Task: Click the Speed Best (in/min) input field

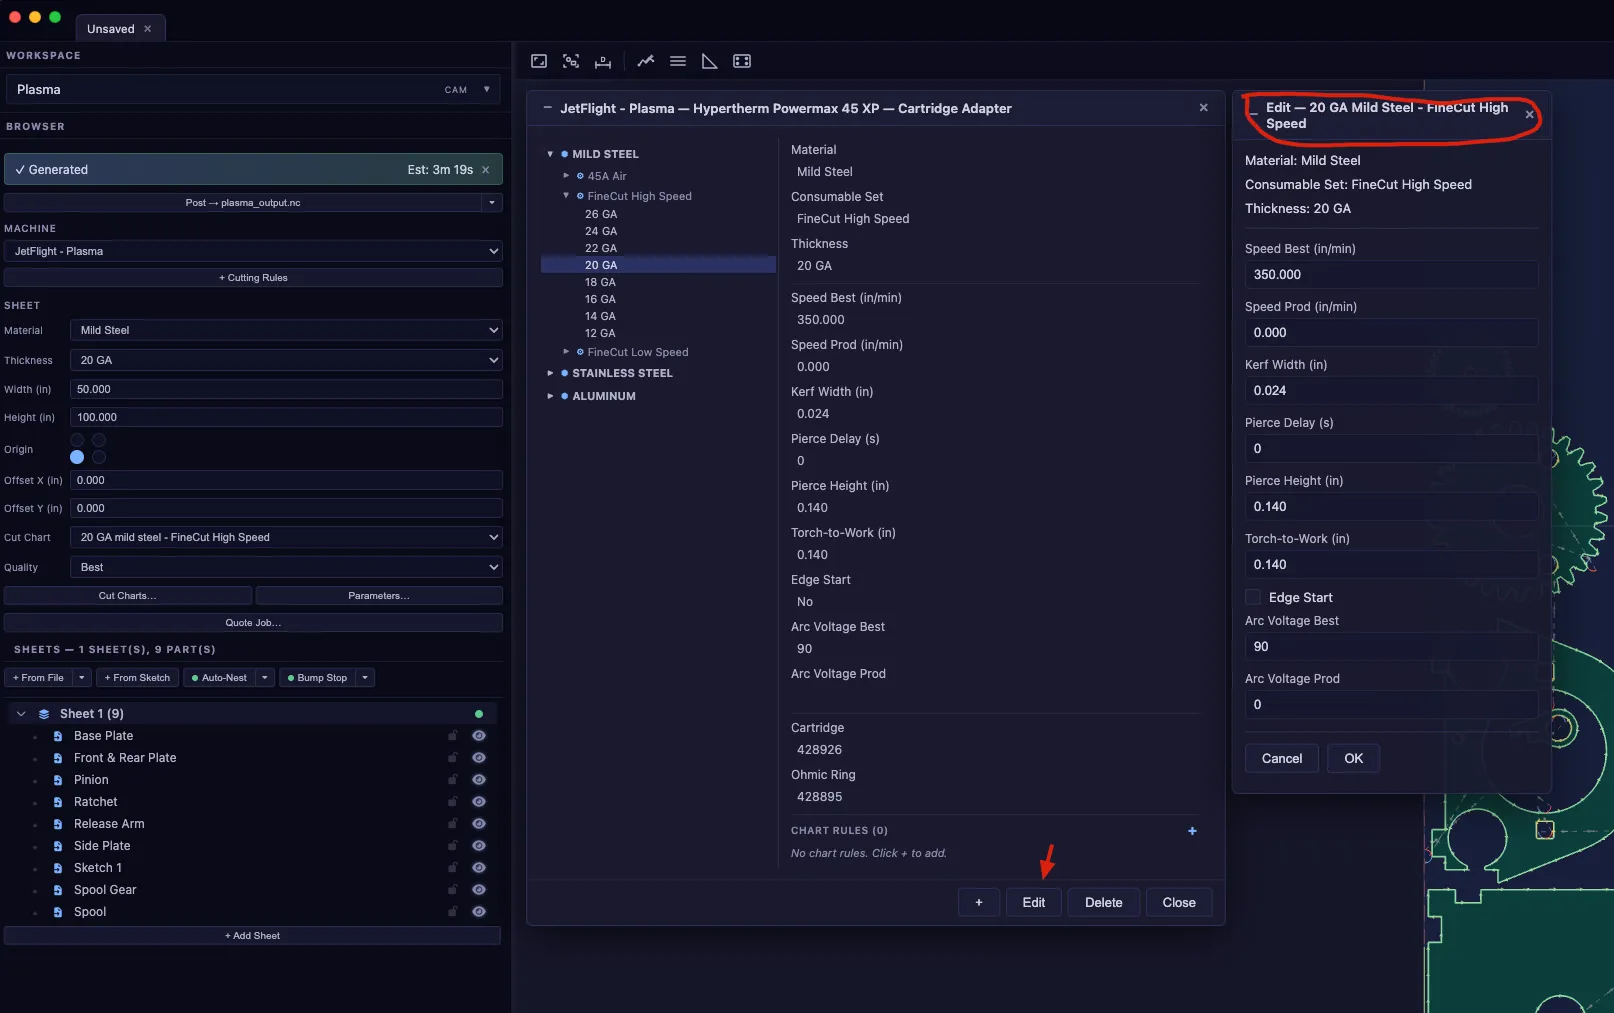Action: click(x=1391, y=275)
